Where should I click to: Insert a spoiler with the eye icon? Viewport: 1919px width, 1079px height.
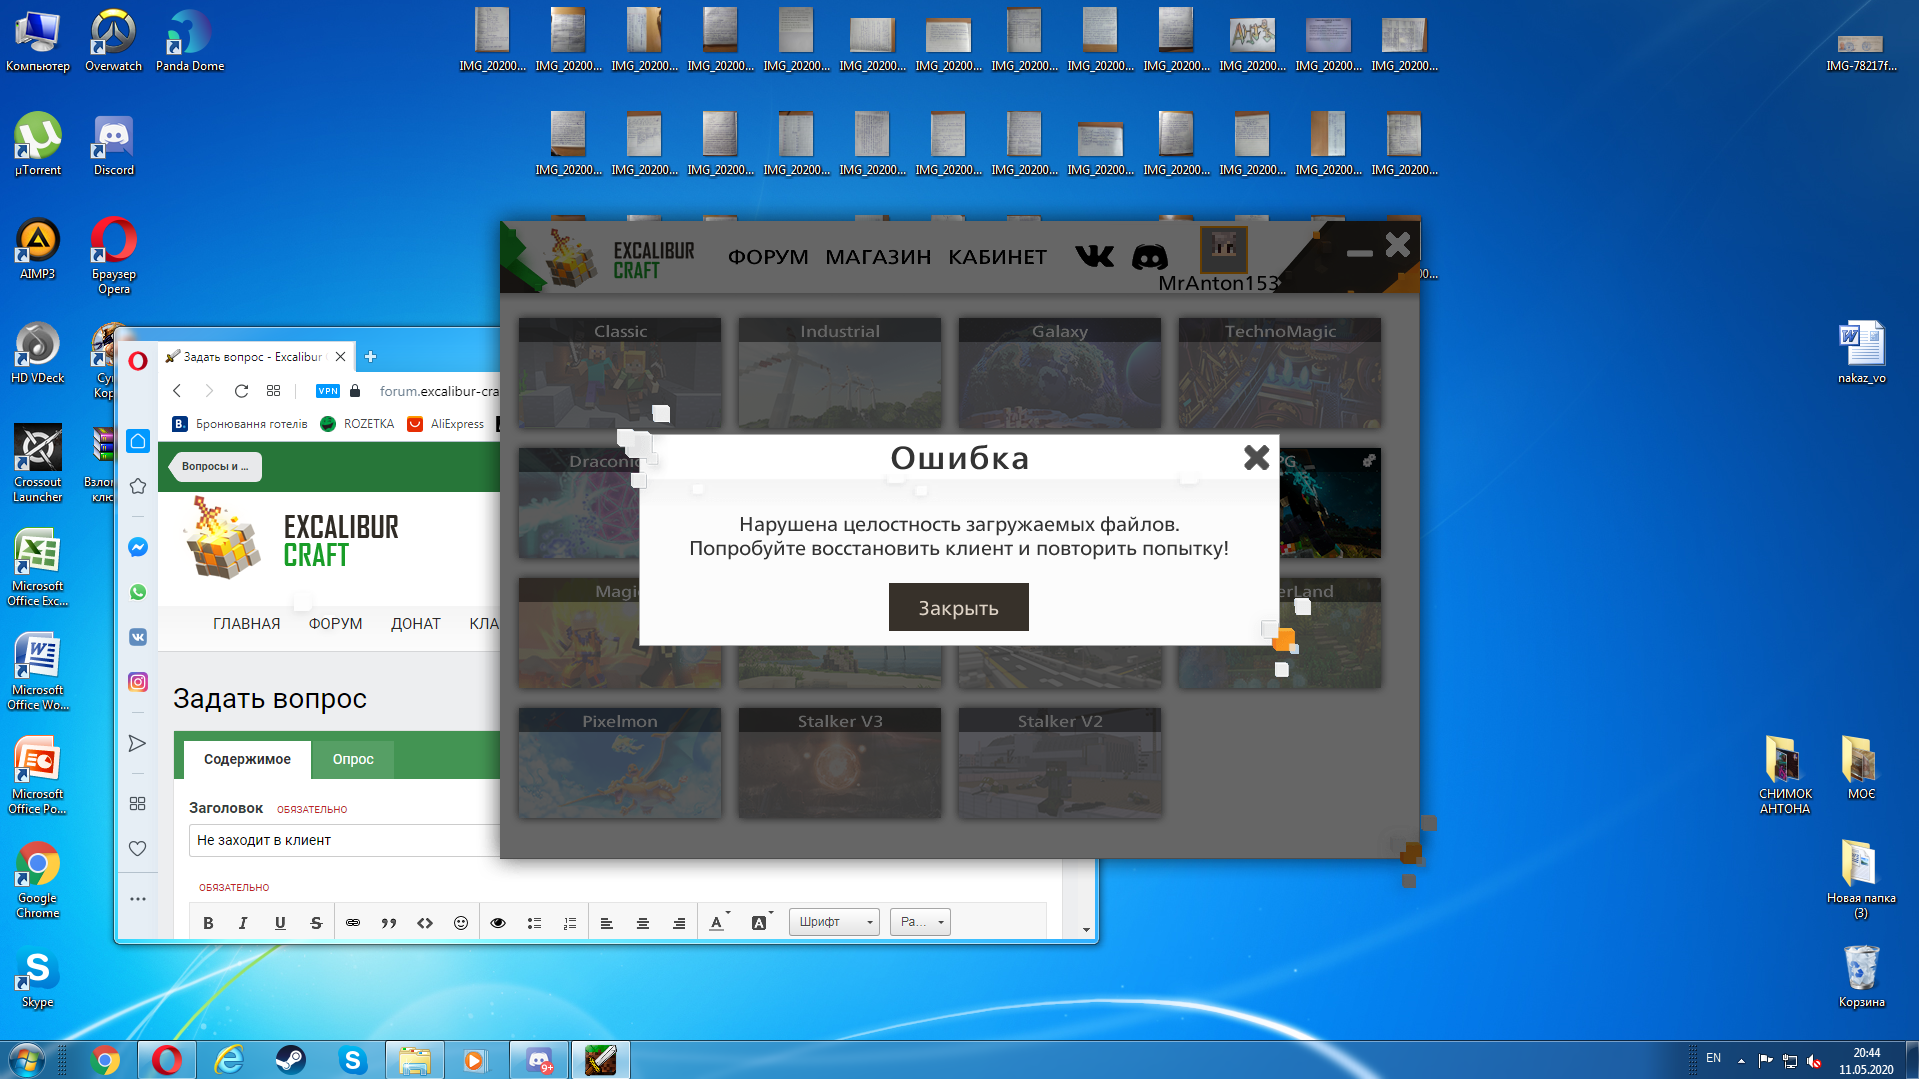(x=498, y=923)
